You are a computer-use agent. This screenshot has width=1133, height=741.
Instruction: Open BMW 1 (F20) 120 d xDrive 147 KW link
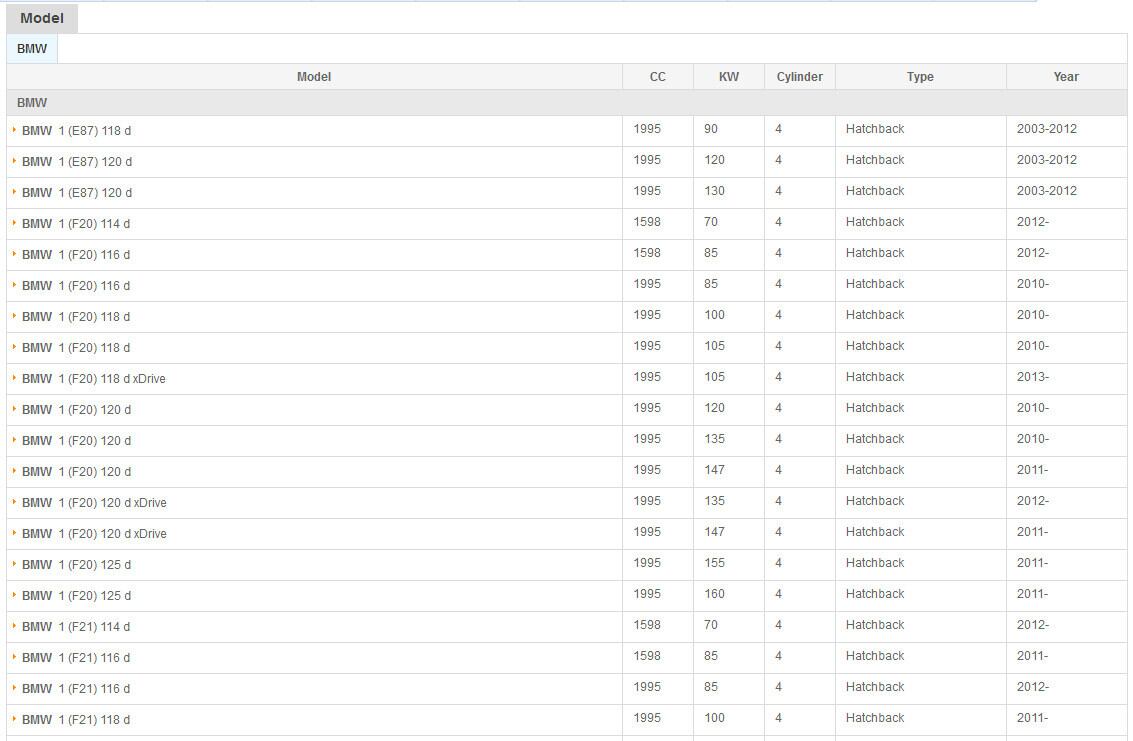coord(94,534)
